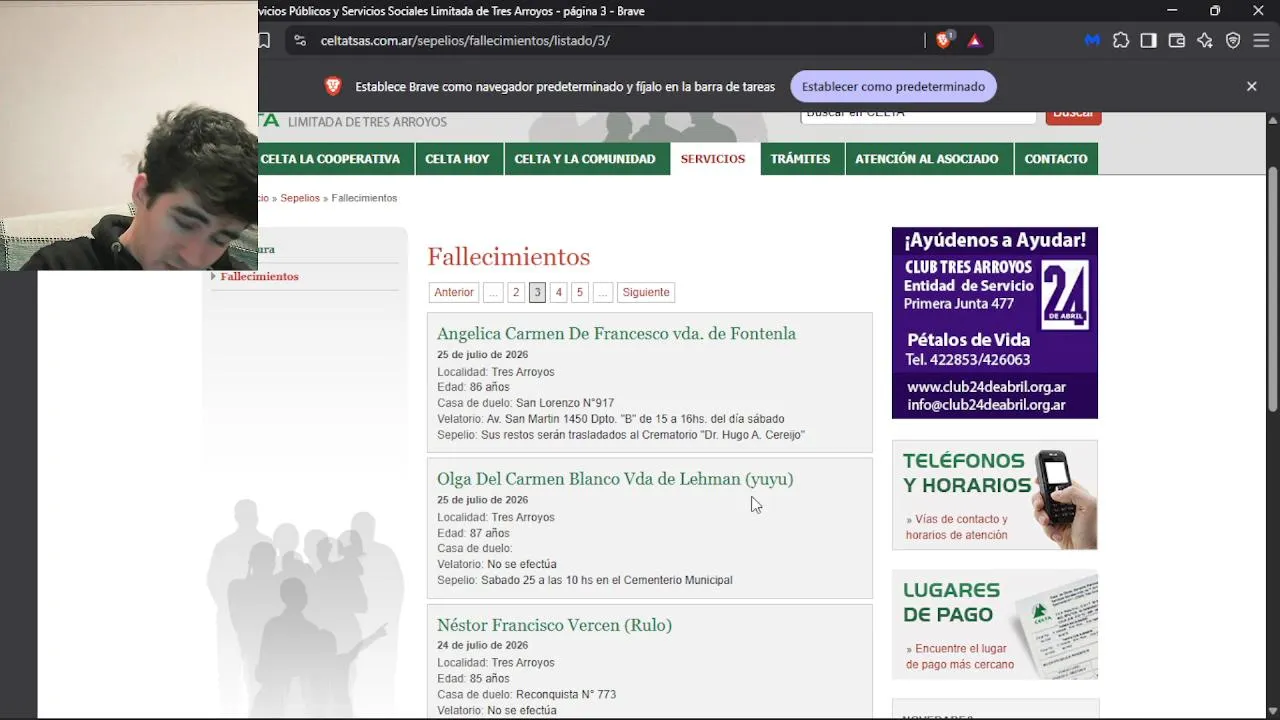This screenshot has height=720, width=1280.
Task: Click the 'Sepelios' breadcrumb link
Action: [x=300, y=198]
